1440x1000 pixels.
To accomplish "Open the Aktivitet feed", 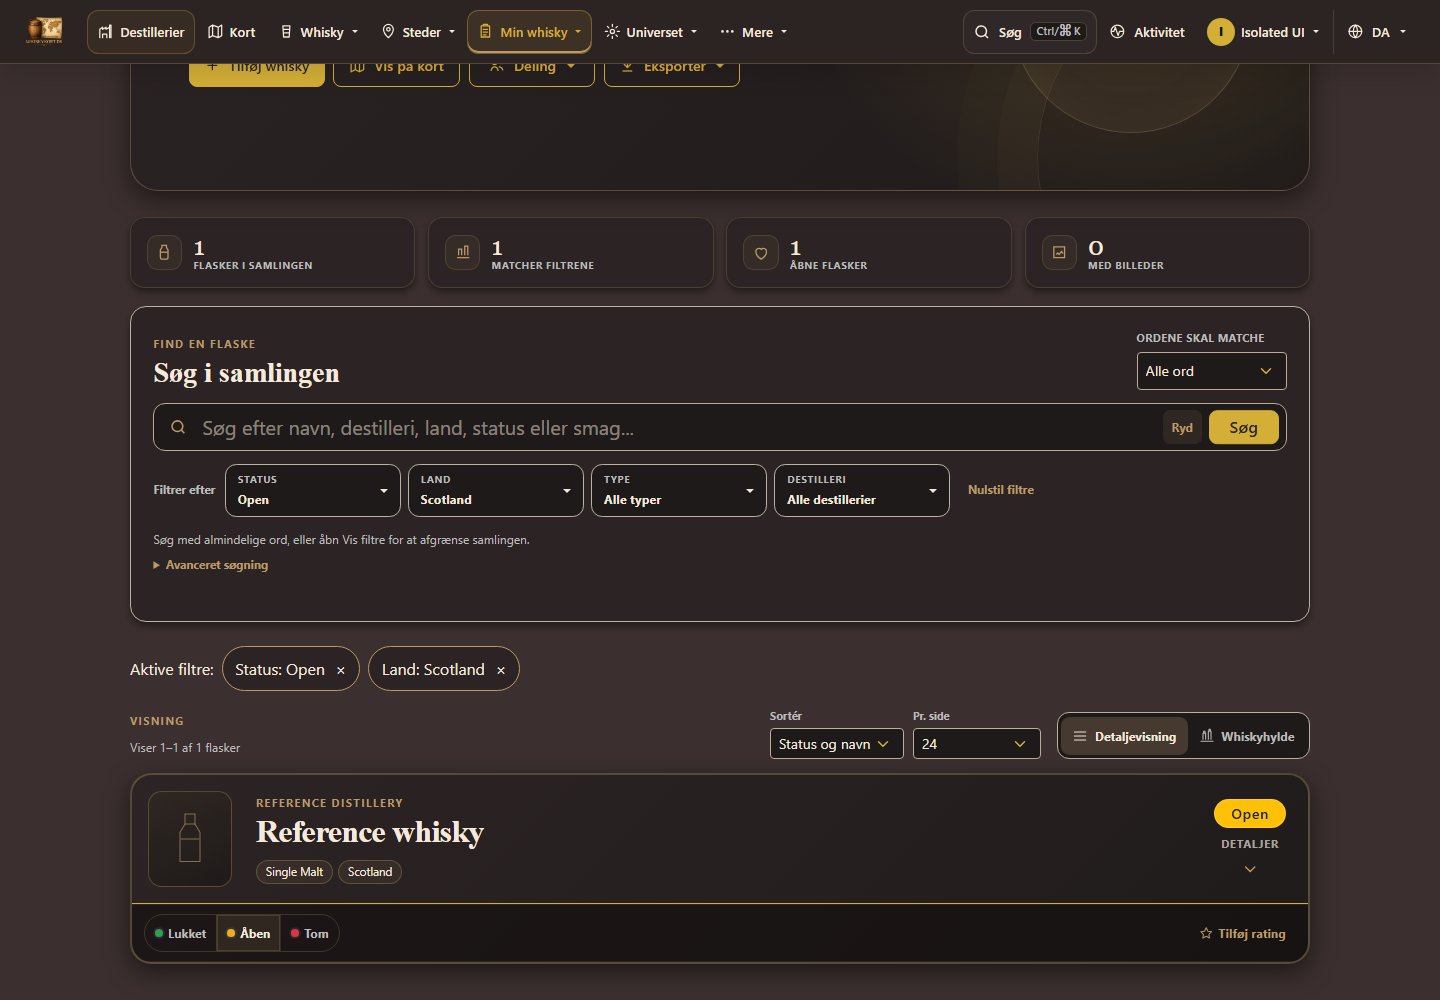I will 1147,32.
